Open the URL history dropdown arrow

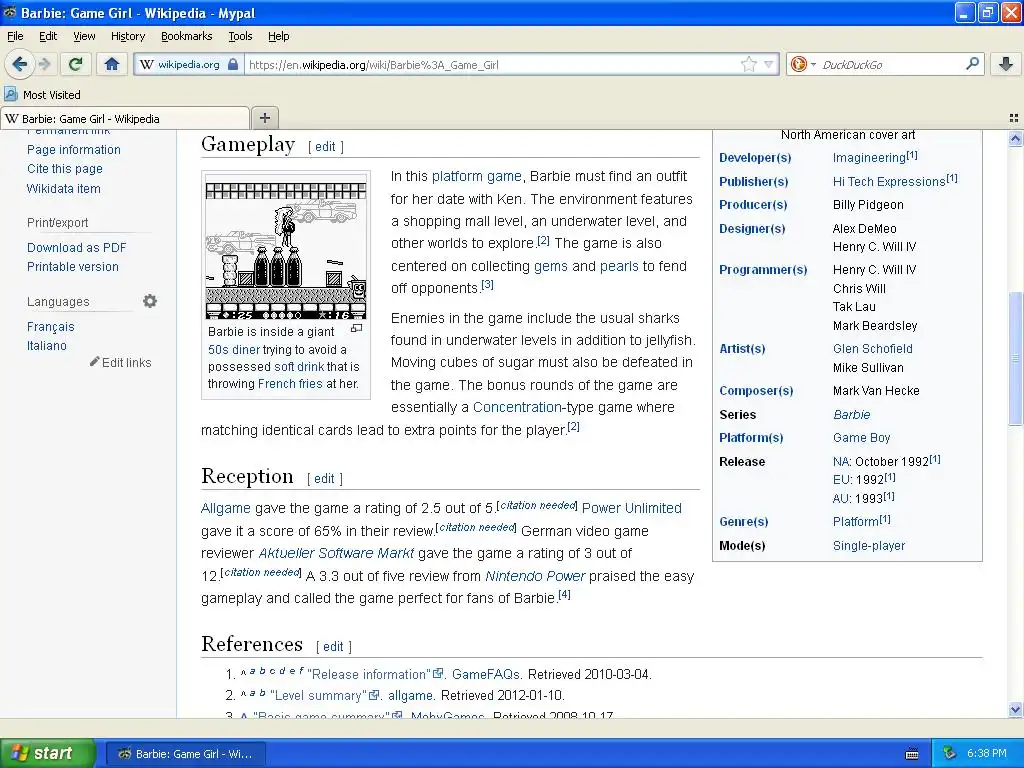[769, 64]
